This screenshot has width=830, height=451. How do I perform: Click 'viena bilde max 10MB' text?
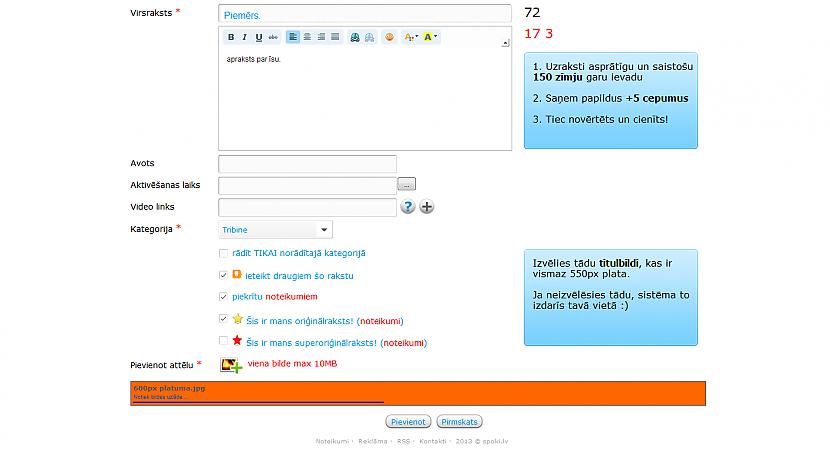coord(292,364)
